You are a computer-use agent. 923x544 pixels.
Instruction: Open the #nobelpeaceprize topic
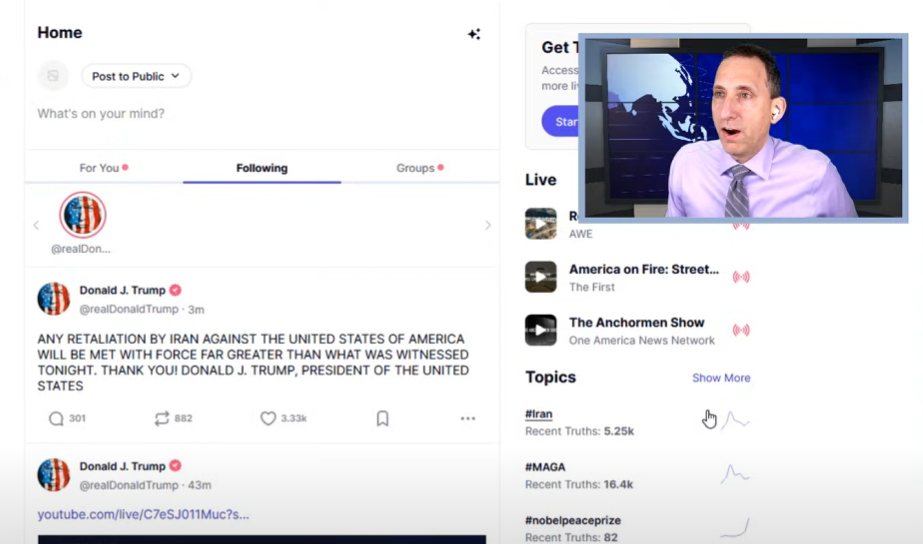tap(573, 520)
